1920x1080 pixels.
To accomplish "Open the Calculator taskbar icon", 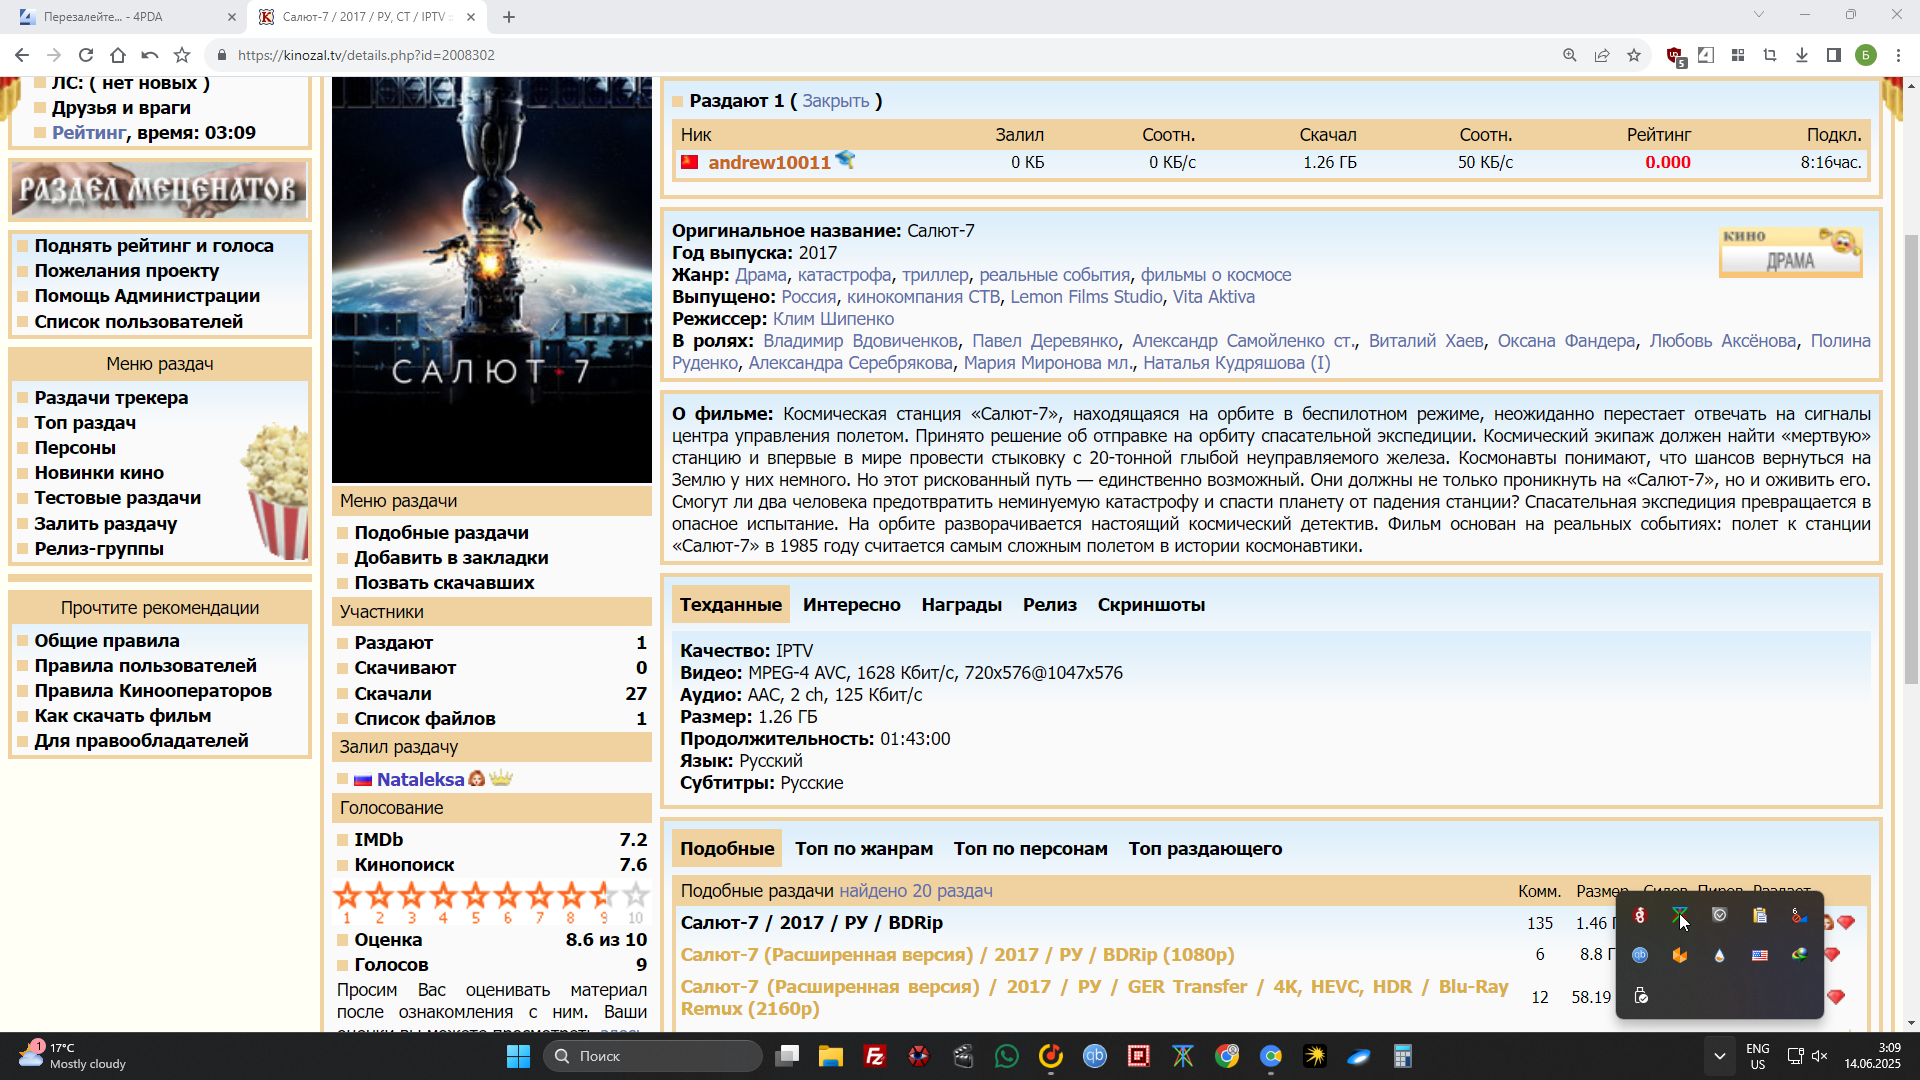I will pos(1403,1056).
